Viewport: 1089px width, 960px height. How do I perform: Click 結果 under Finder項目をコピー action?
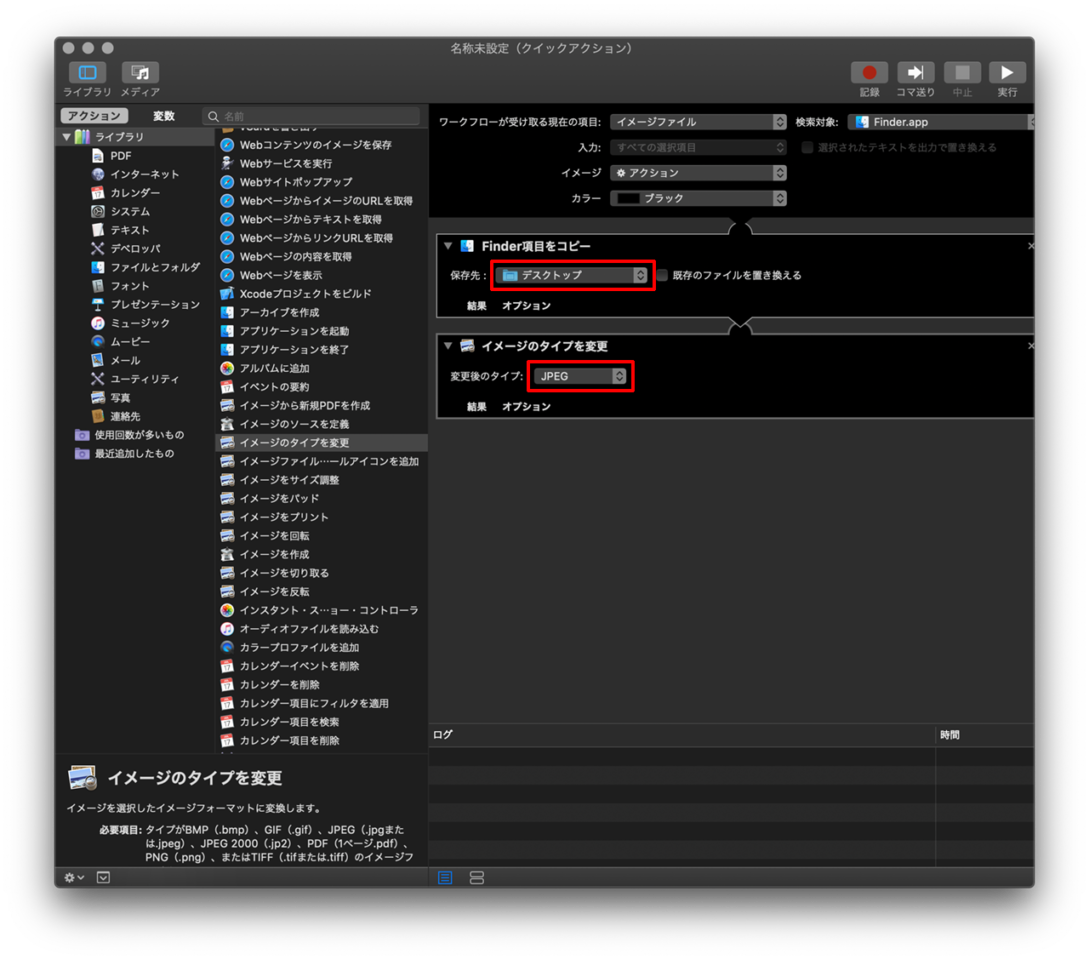pyautogui.click(x=477, y=306)
